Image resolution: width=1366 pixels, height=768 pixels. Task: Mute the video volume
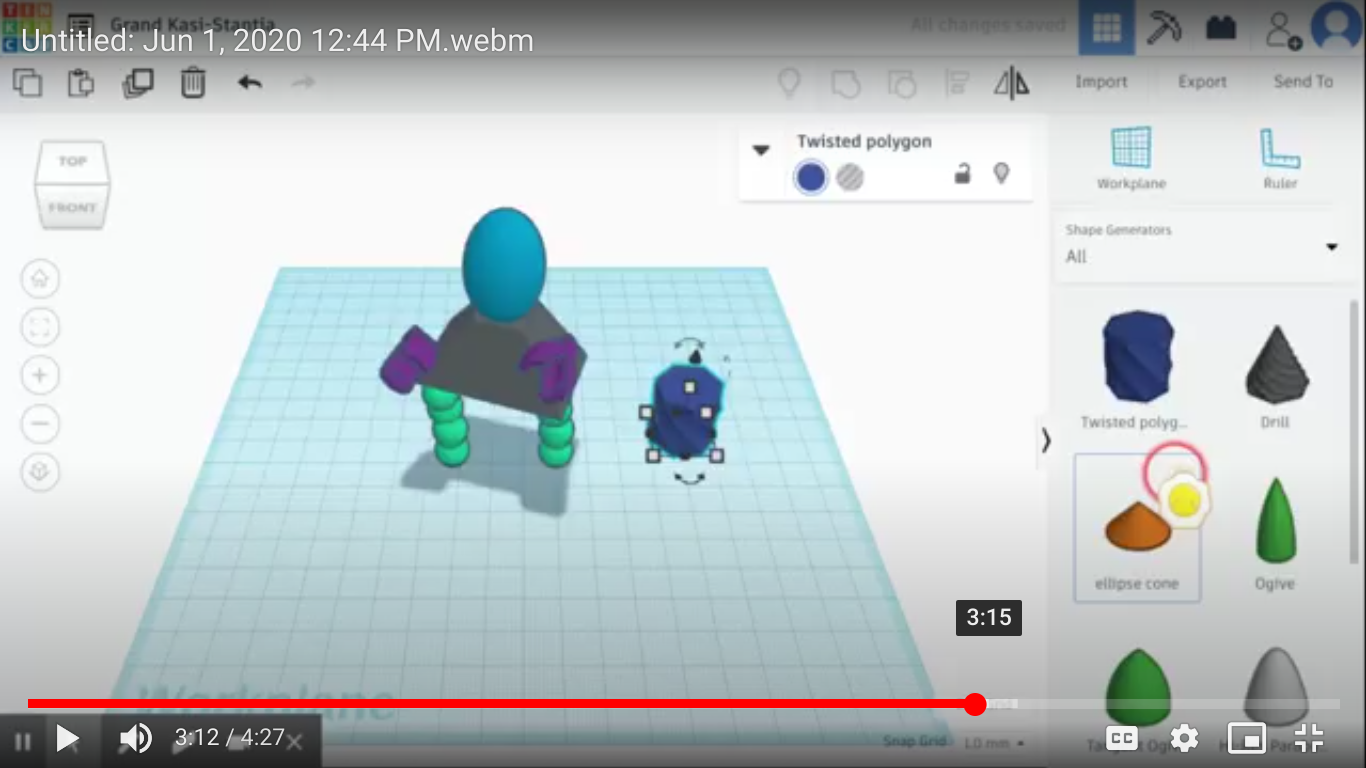pos(135,739)
